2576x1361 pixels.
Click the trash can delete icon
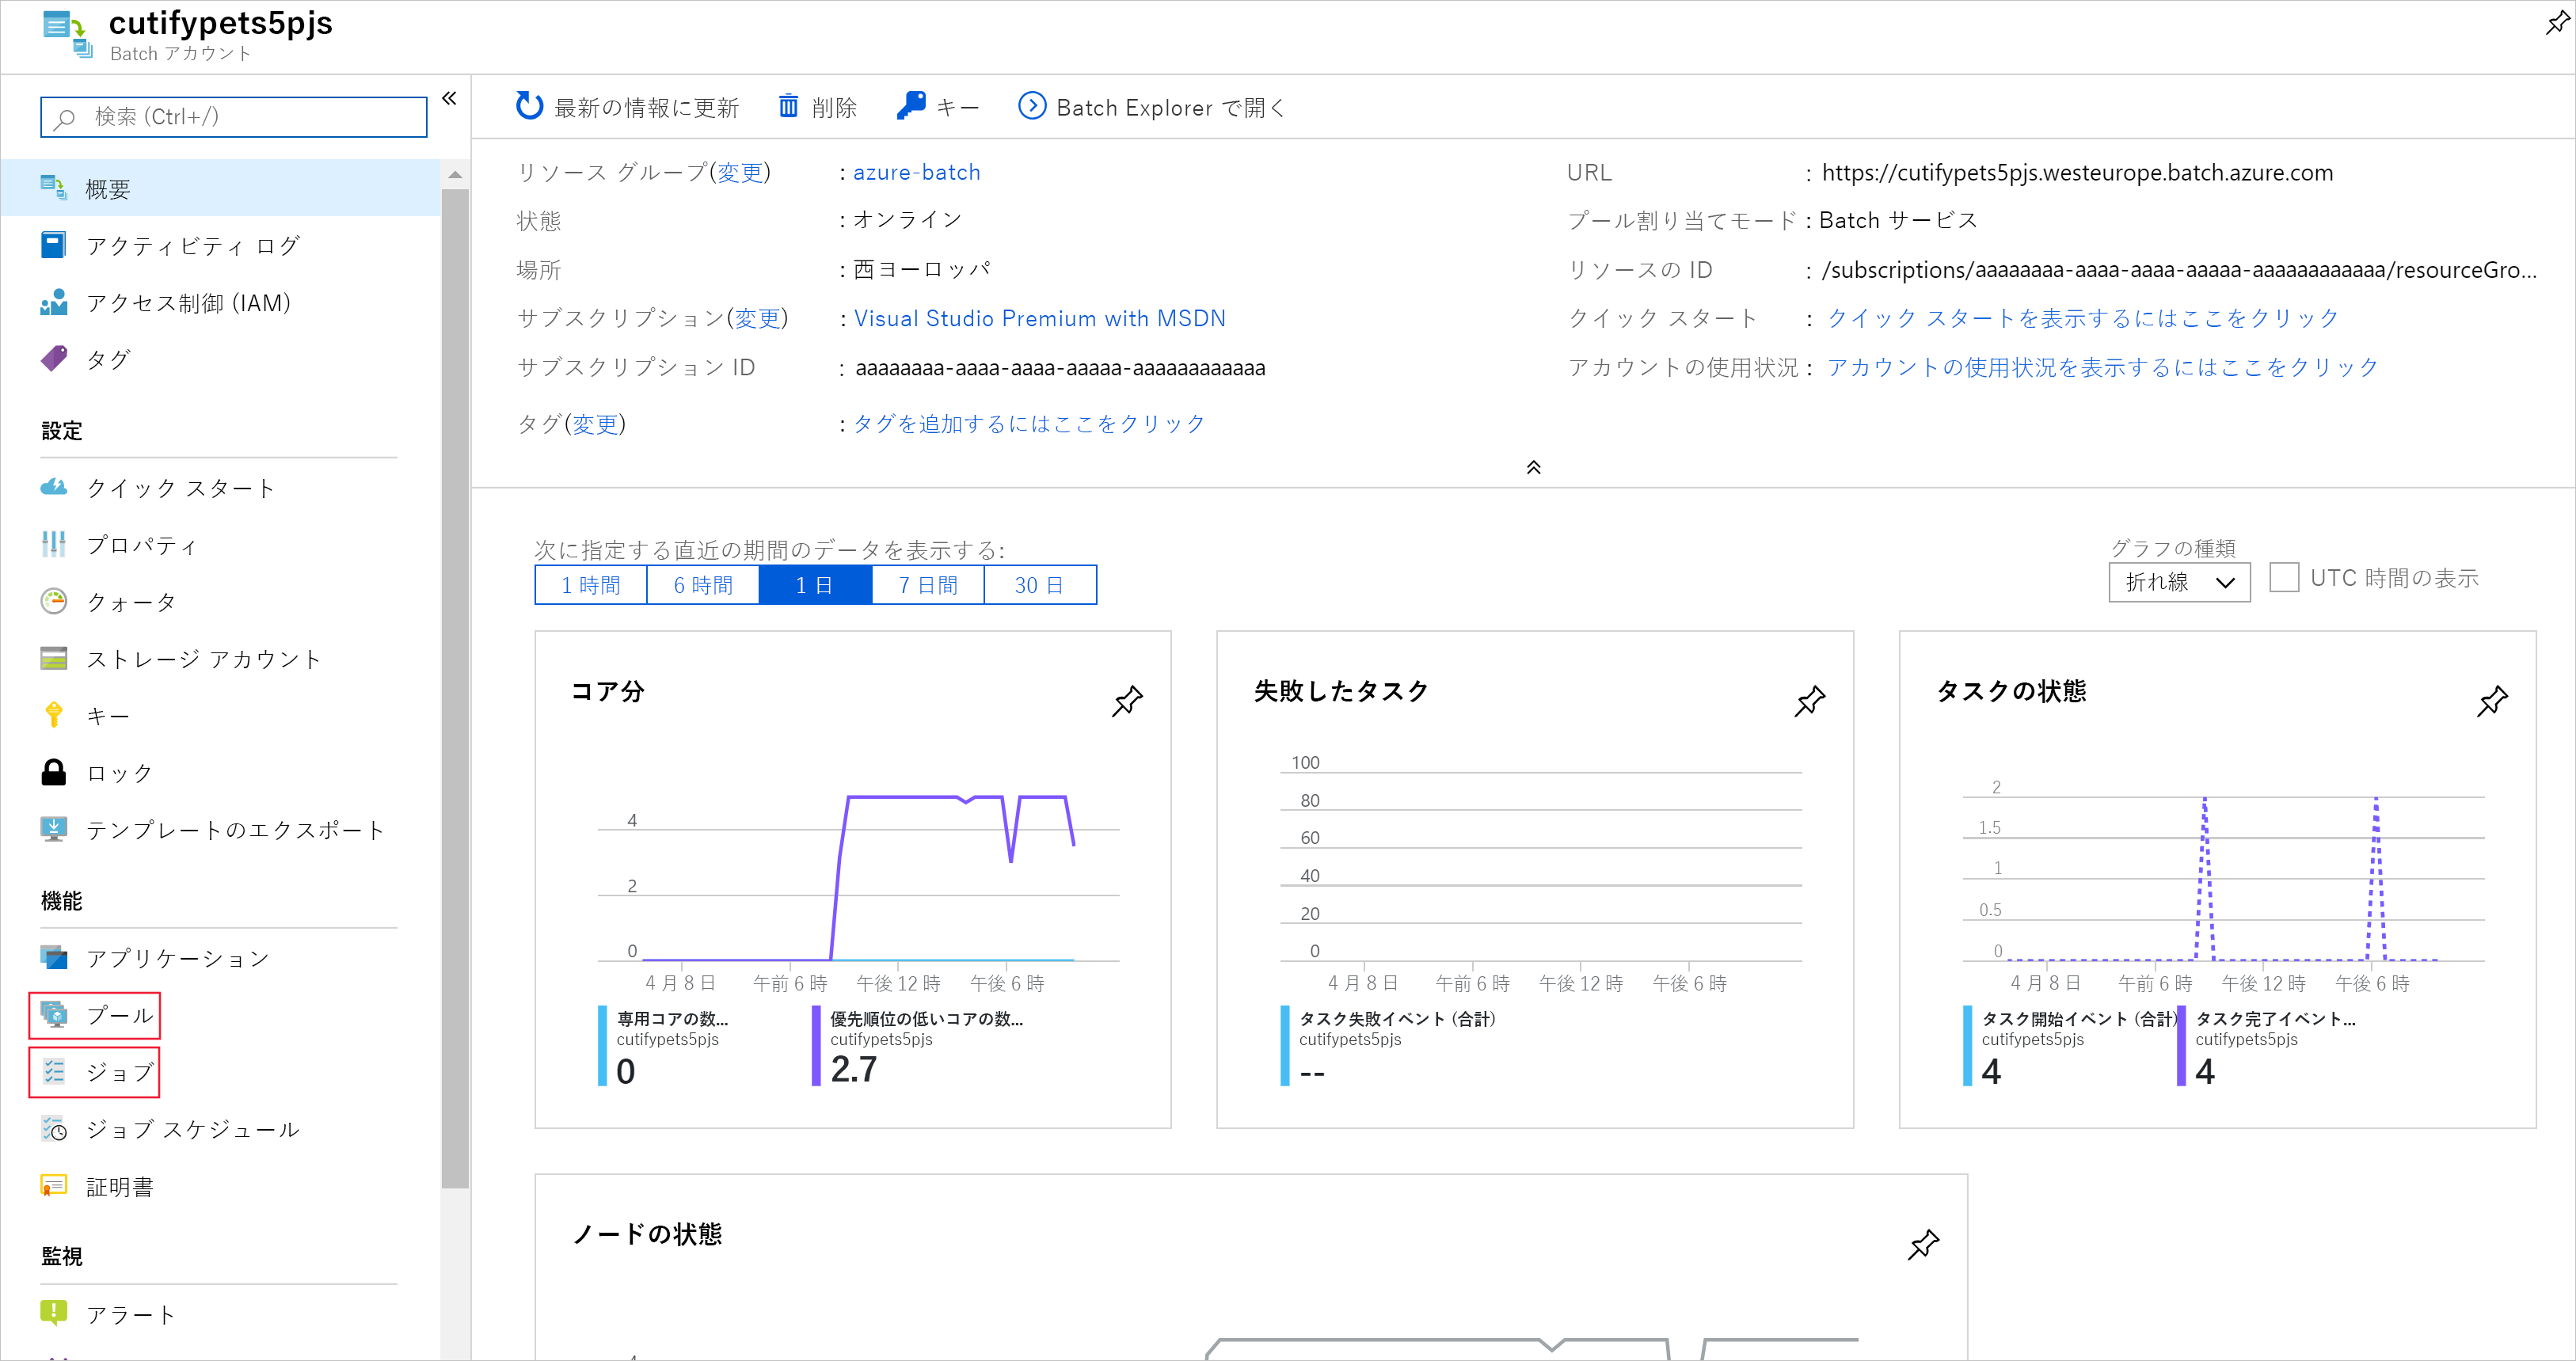click(788, 106)
